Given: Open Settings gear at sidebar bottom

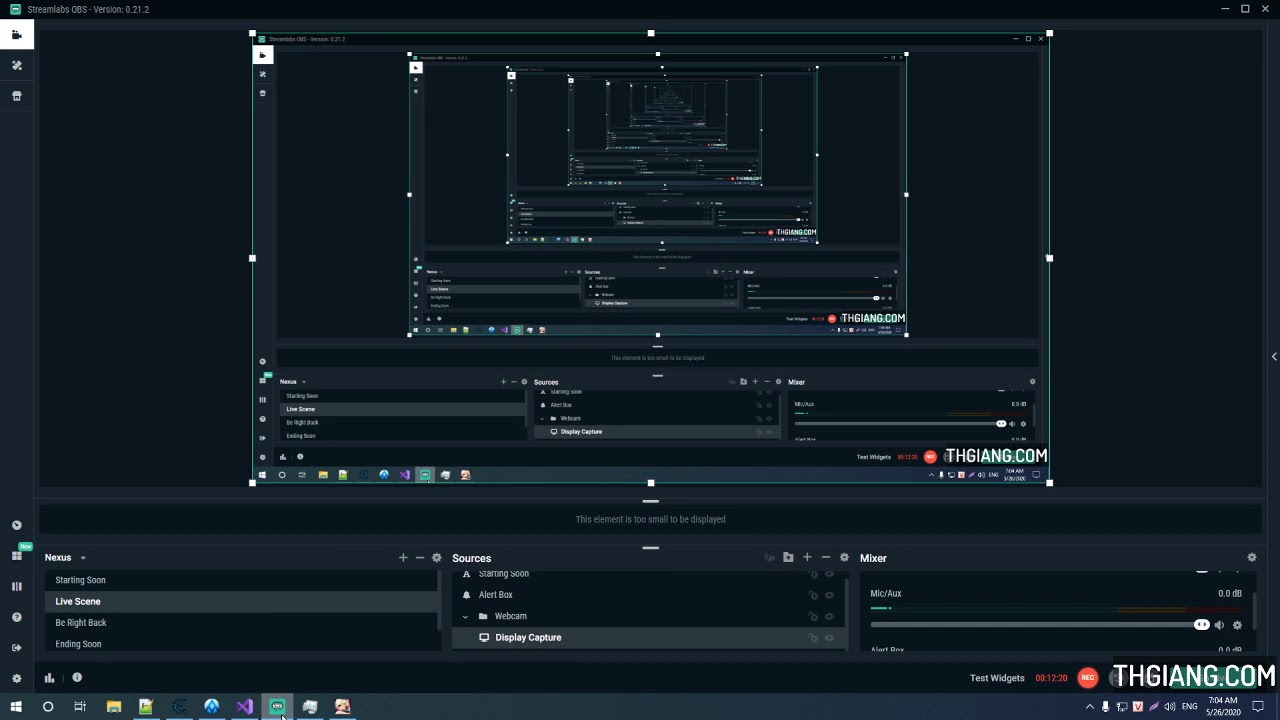Looking at the screenshot, I should 16,678.
